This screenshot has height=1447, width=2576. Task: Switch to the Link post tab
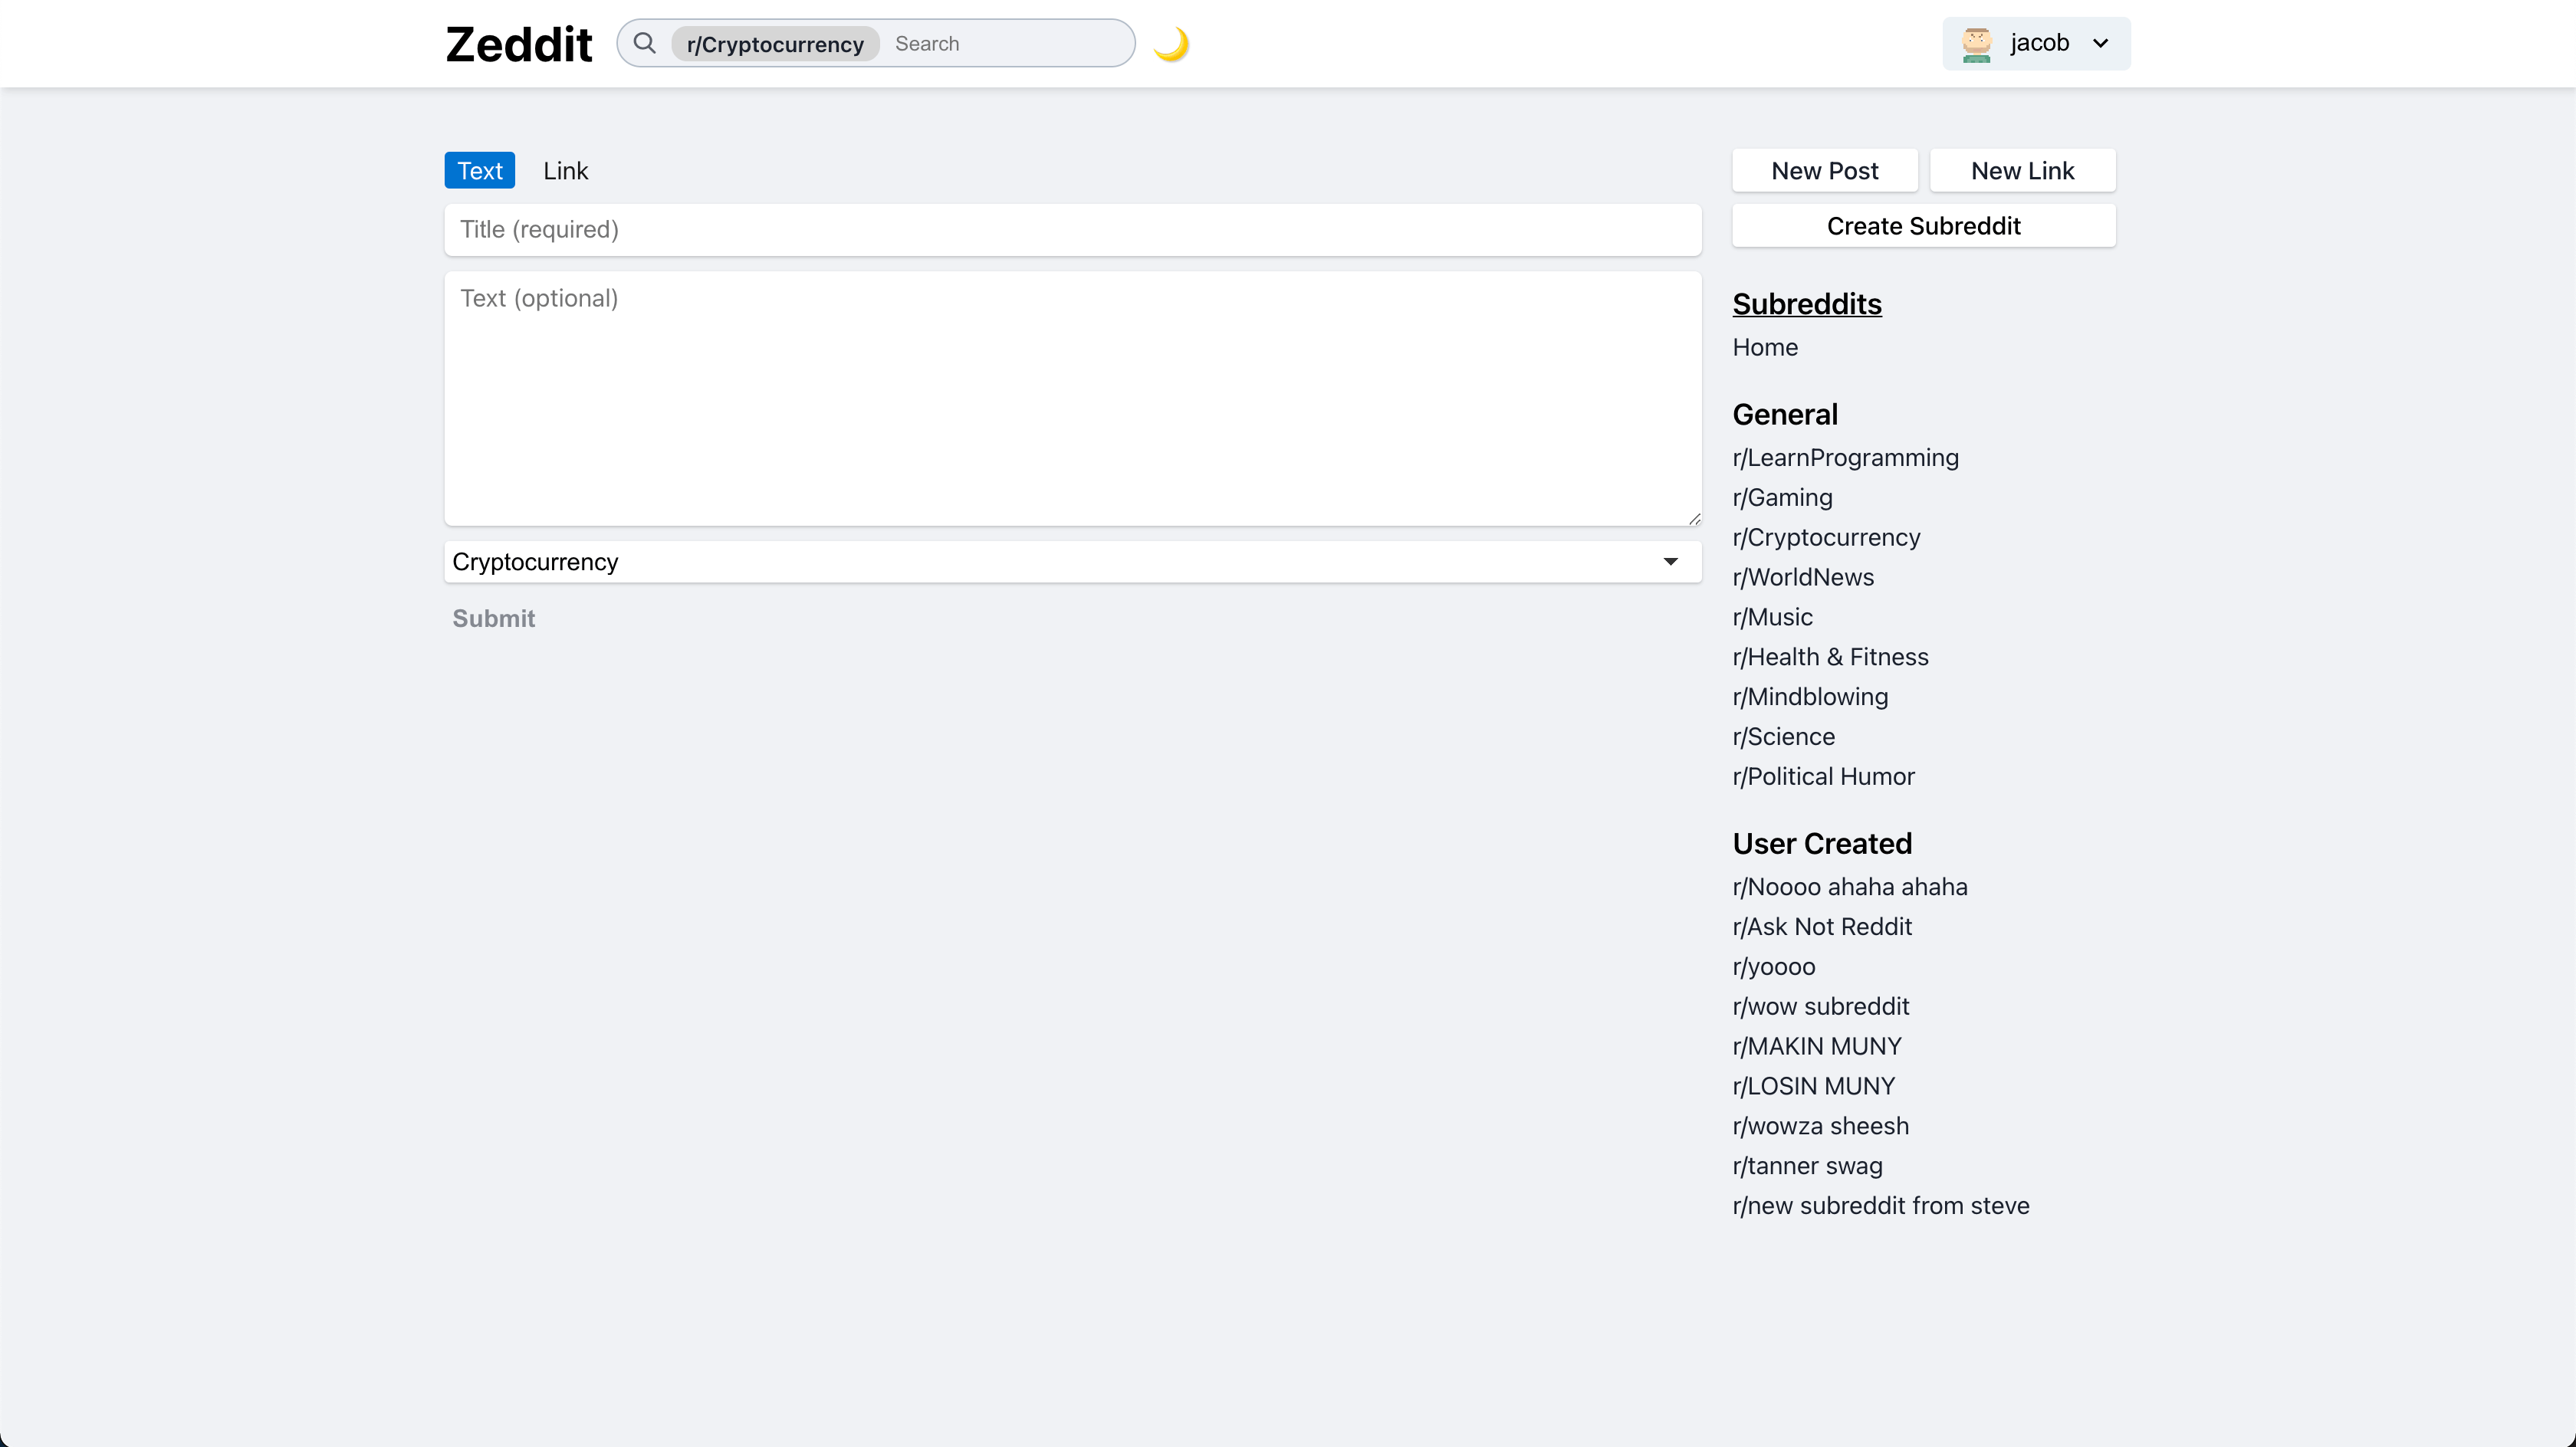(565, 171)
